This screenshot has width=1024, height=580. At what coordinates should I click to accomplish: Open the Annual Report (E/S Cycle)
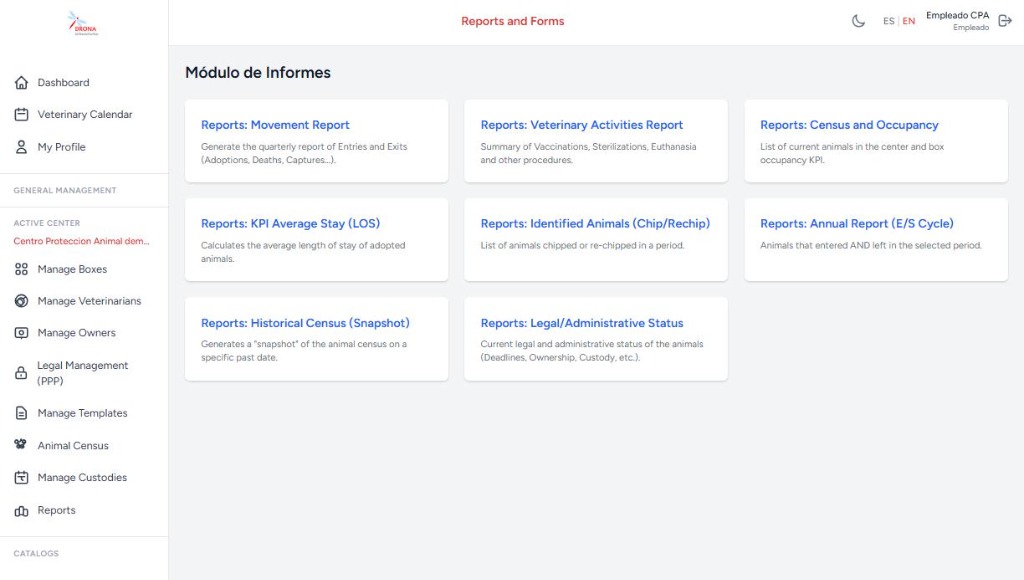click(856, 223)
